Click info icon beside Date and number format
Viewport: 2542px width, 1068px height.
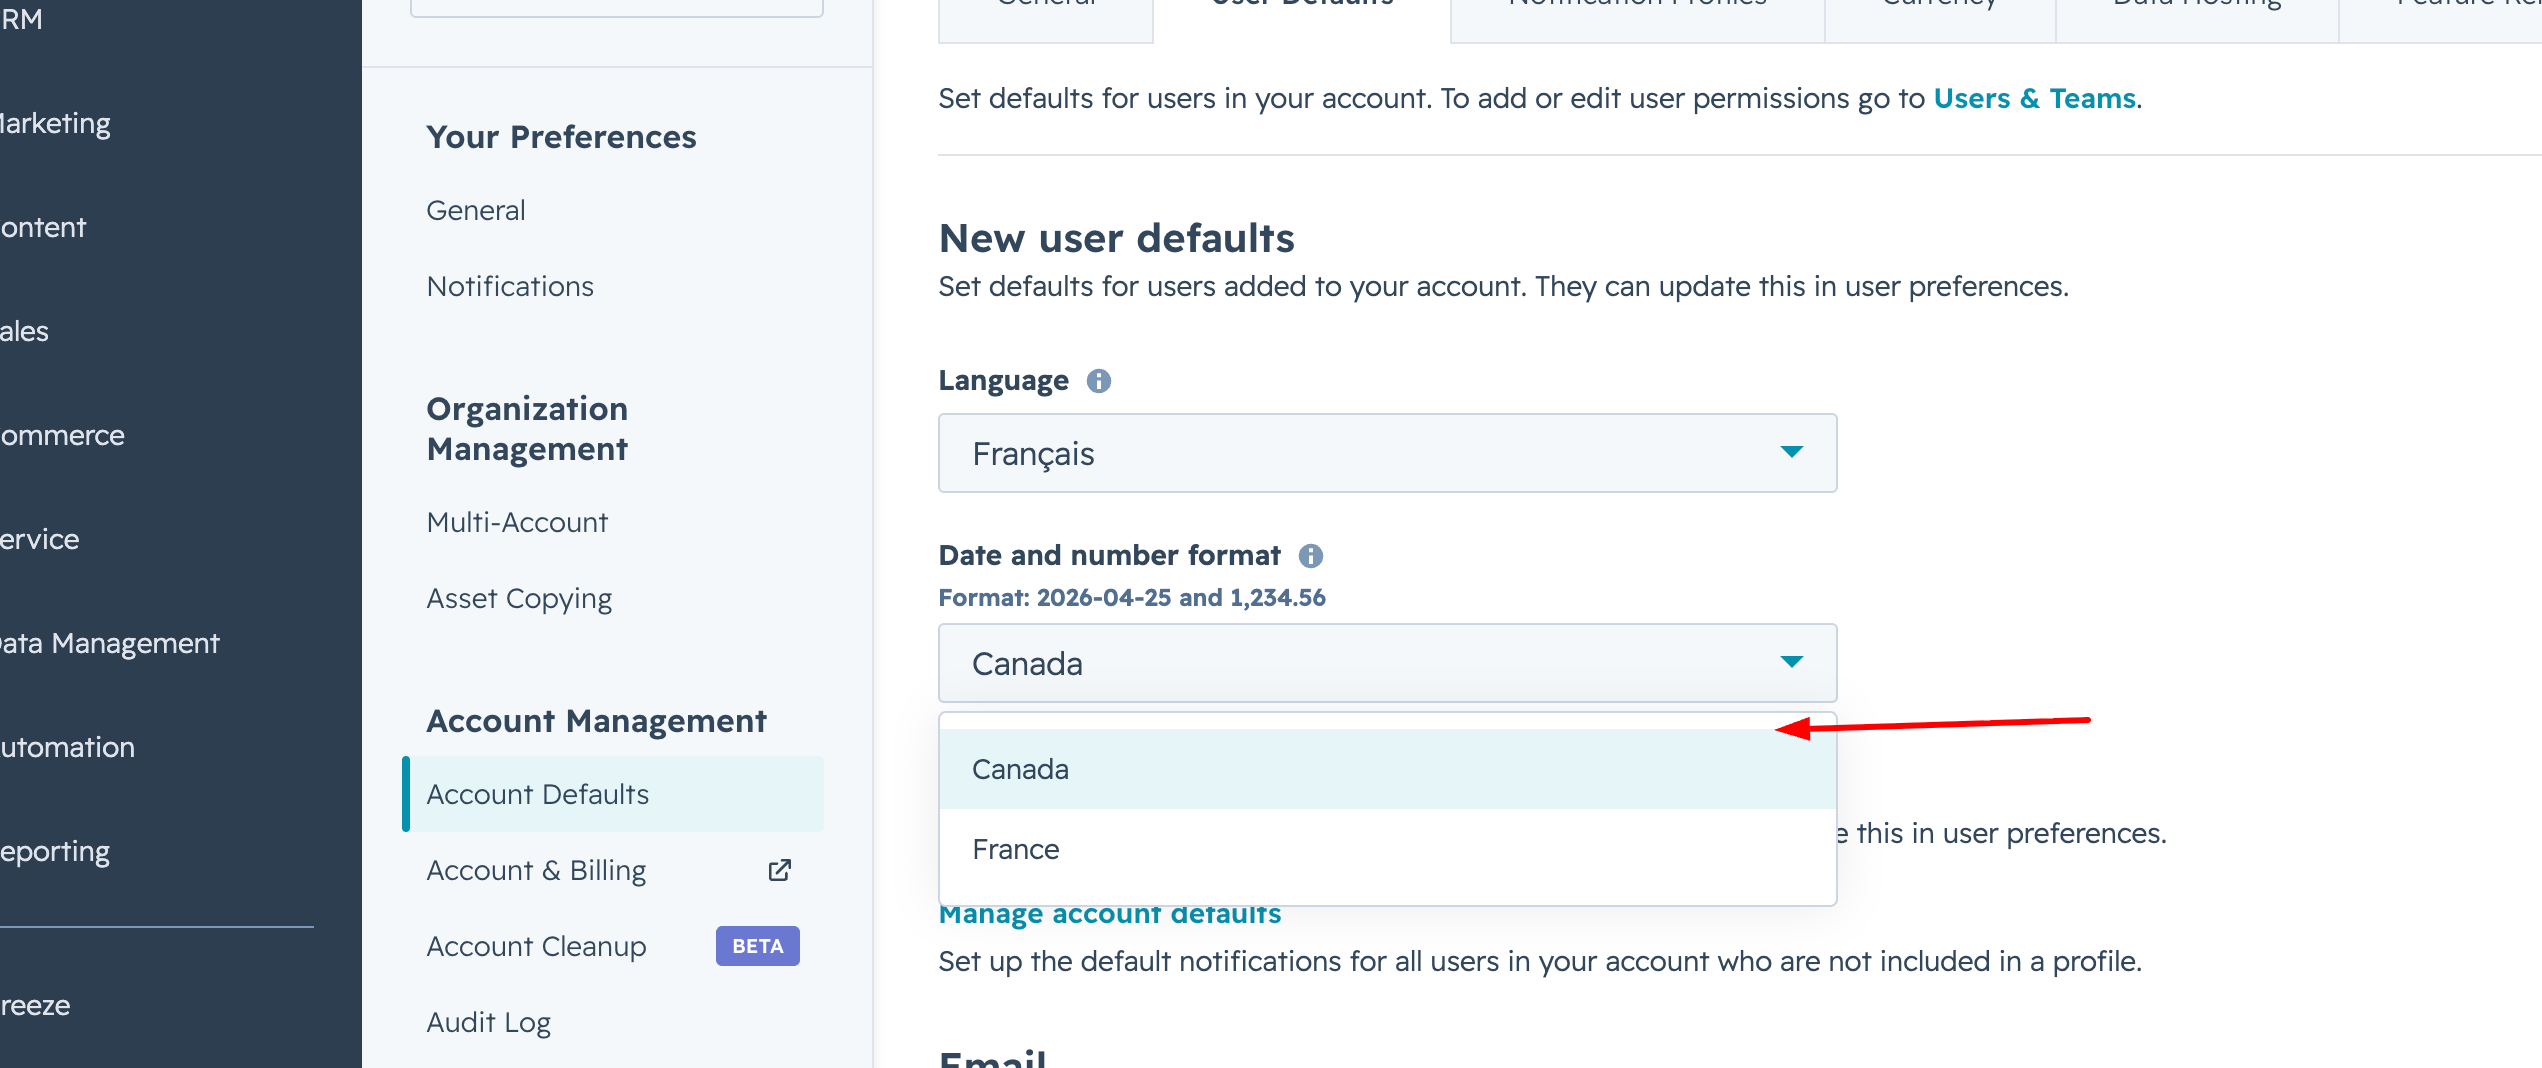pos(1310,556)
